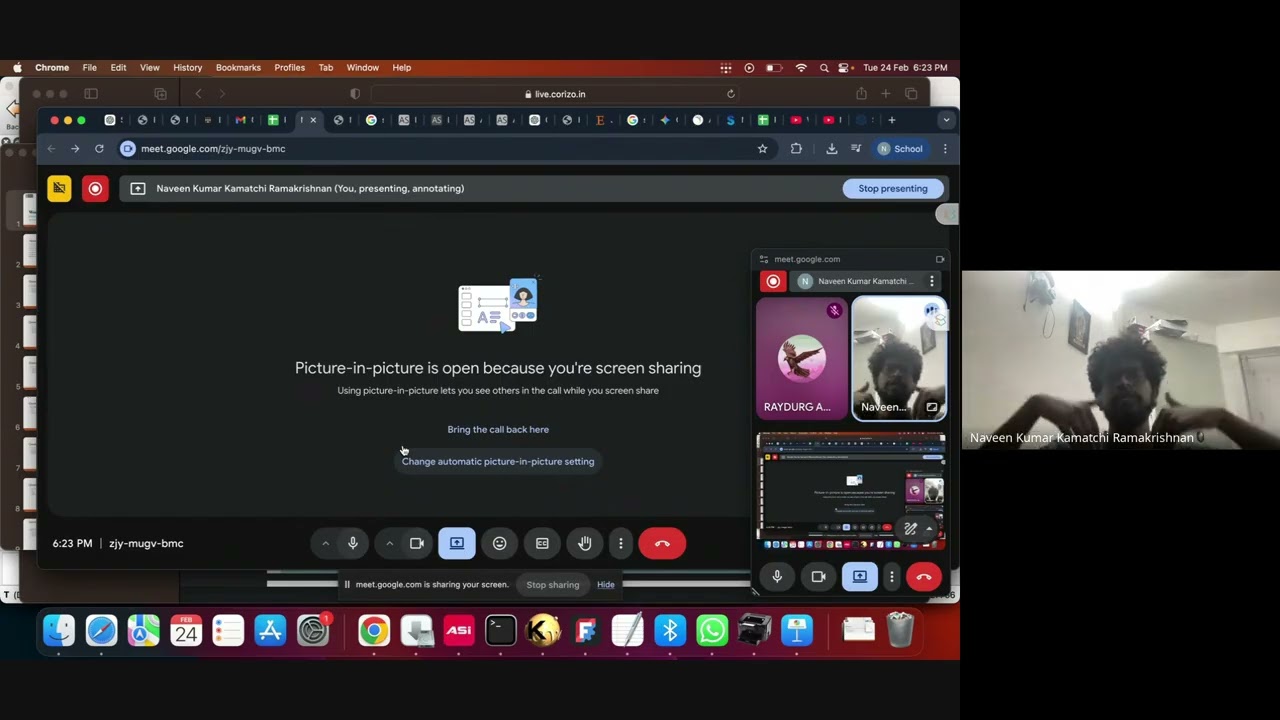Open System Settings from the dock
The width and height of the screenshot is (1280, 720).
tap(313, 630)
